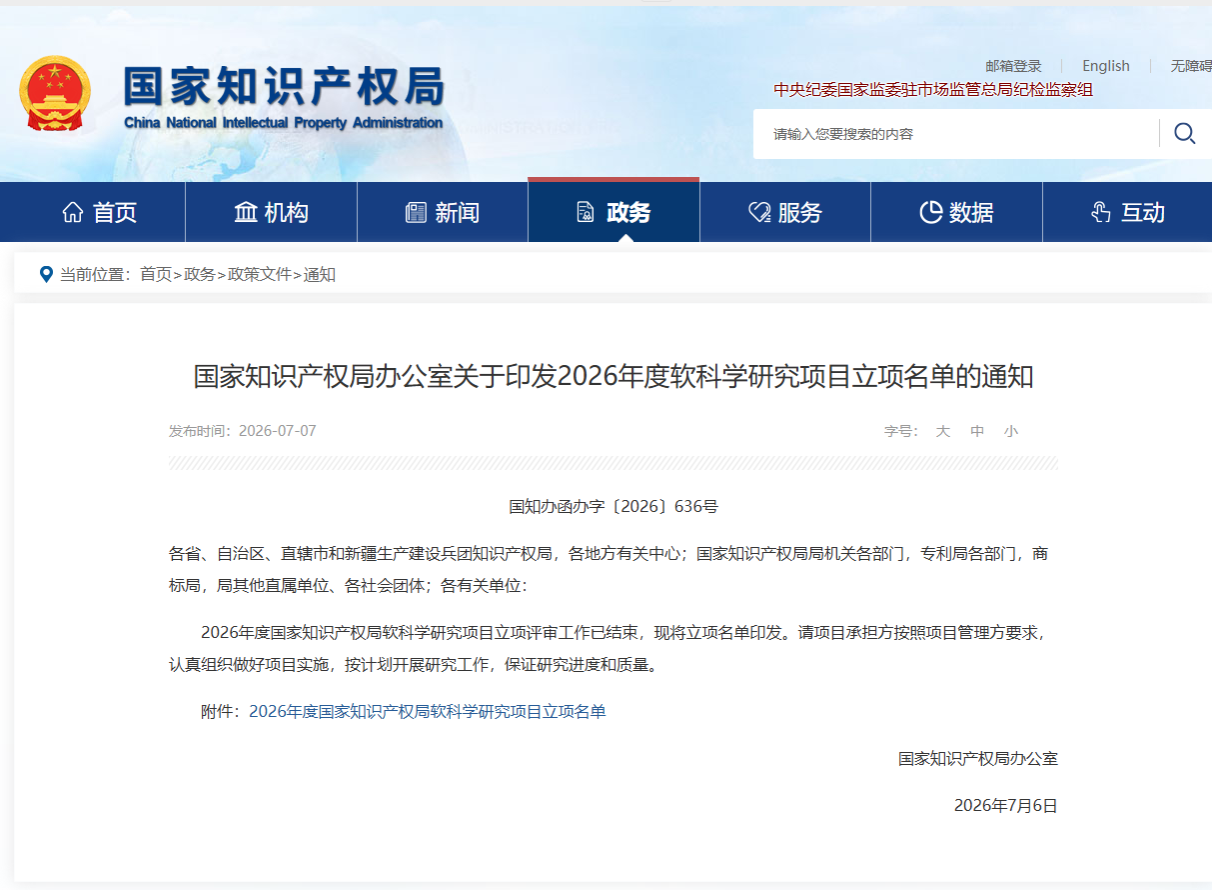Open 中央纪委国家监委驻市场监管总局纪检监察组 link
1212x890 pixels.
(x=933, y=90)
